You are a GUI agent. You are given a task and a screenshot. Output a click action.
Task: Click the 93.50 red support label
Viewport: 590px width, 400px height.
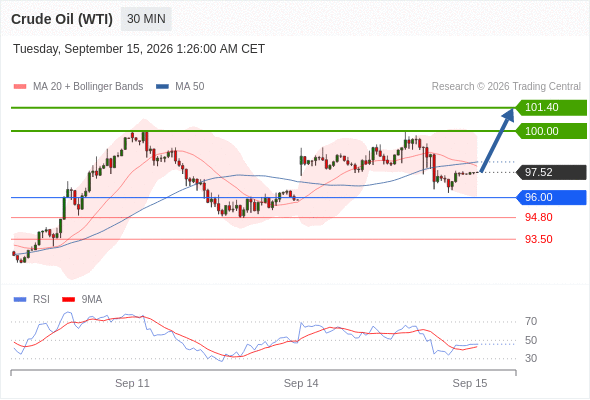coord(538,239)
